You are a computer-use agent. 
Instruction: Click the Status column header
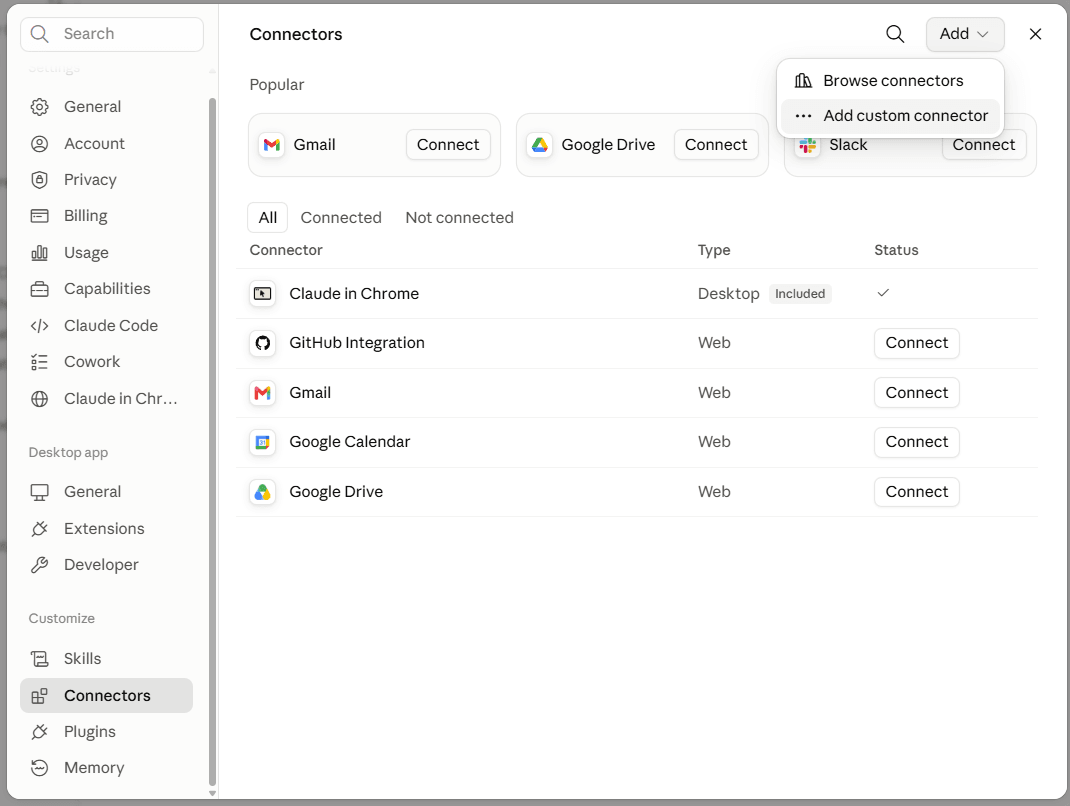point(896,250)
